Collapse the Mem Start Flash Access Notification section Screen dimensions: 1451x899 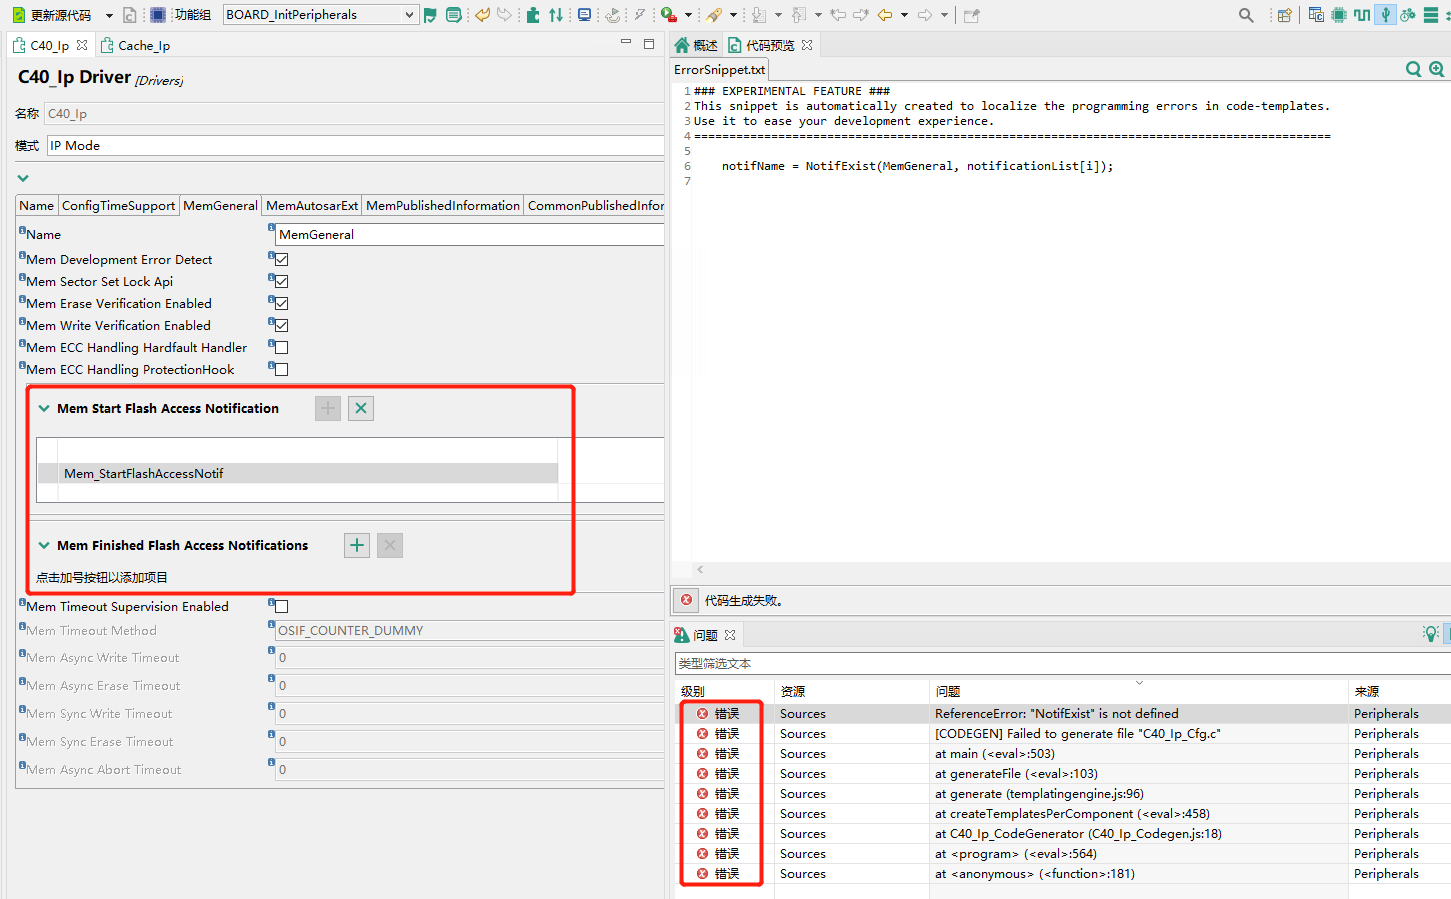pyautogui.click(x=42, y=408)
